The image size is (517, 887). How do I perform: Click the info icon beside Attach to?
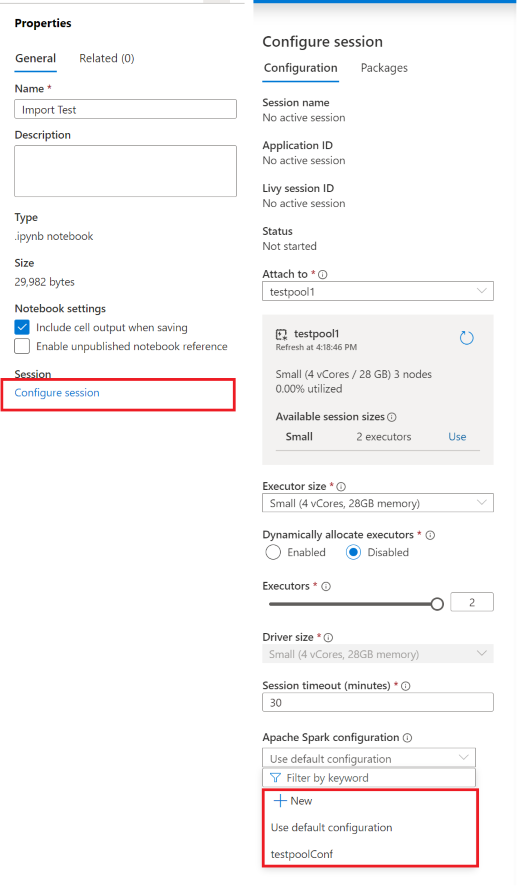tap(322, 274)
